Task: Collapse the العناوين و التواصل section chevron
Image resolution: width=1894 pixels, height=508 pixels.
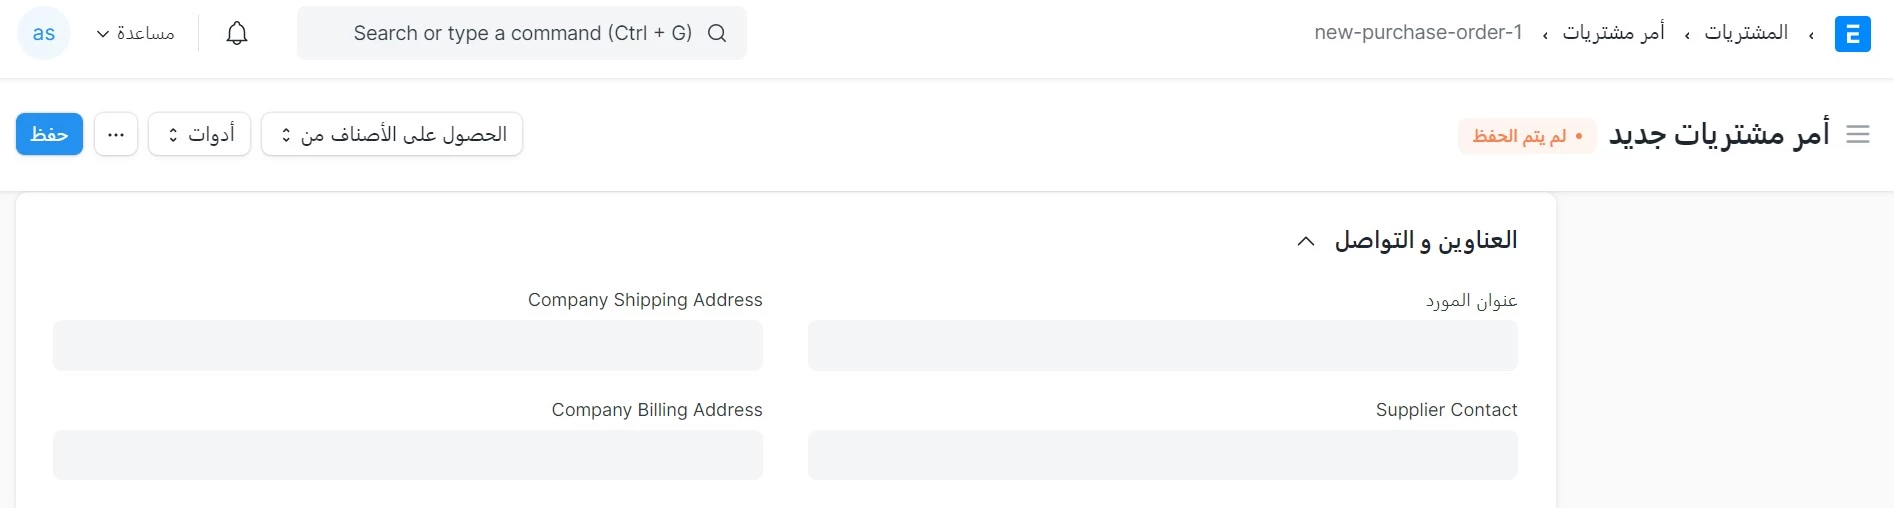Action: point(1306,241)
